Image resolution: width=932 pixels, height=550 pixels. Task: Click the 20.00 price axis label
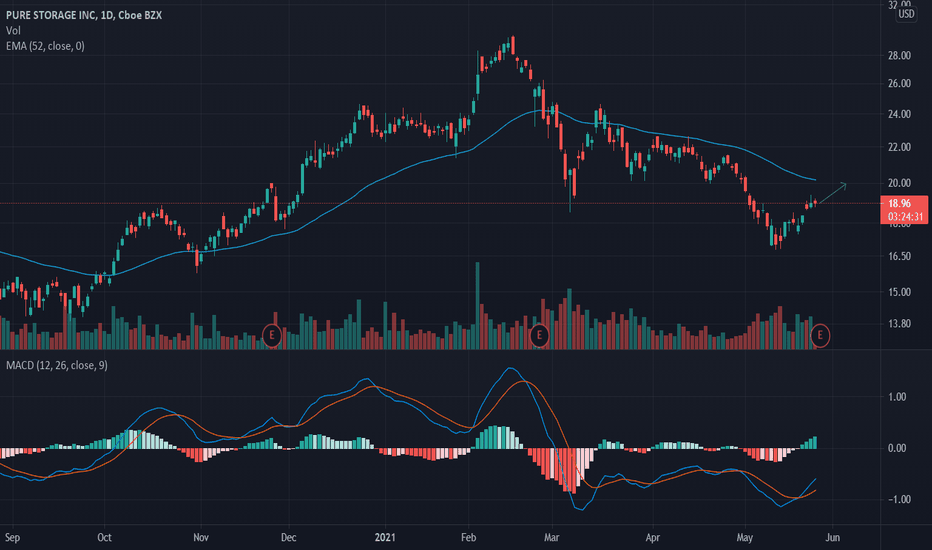(899, 183)
